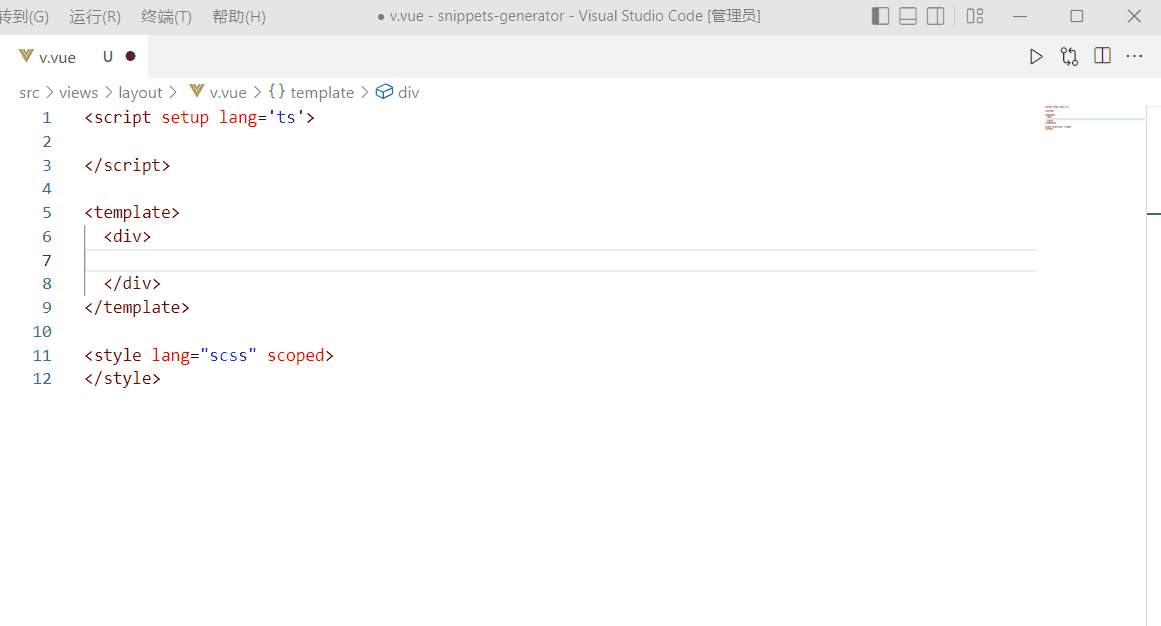Click v.vue in the breadcrumb
Screen dimensions: 1161x626
[x=228, y=93]
